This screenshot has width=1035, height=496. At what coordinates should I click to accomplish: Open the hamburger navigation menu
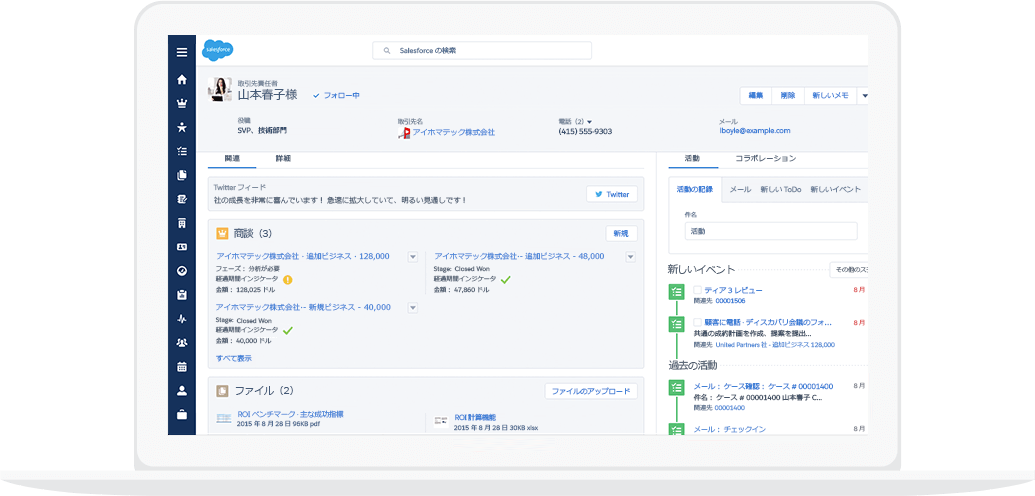point(181,53)
